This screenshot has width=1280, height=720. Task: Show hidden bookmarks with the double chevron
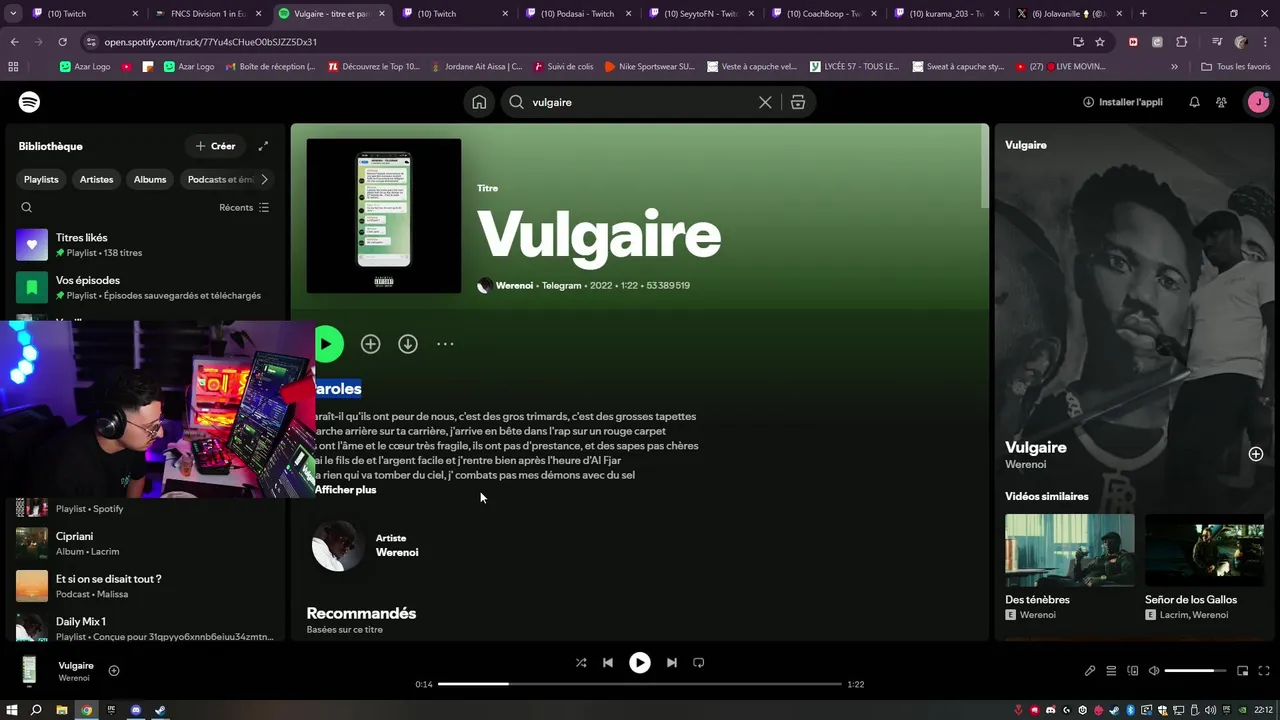point(1174,67)
